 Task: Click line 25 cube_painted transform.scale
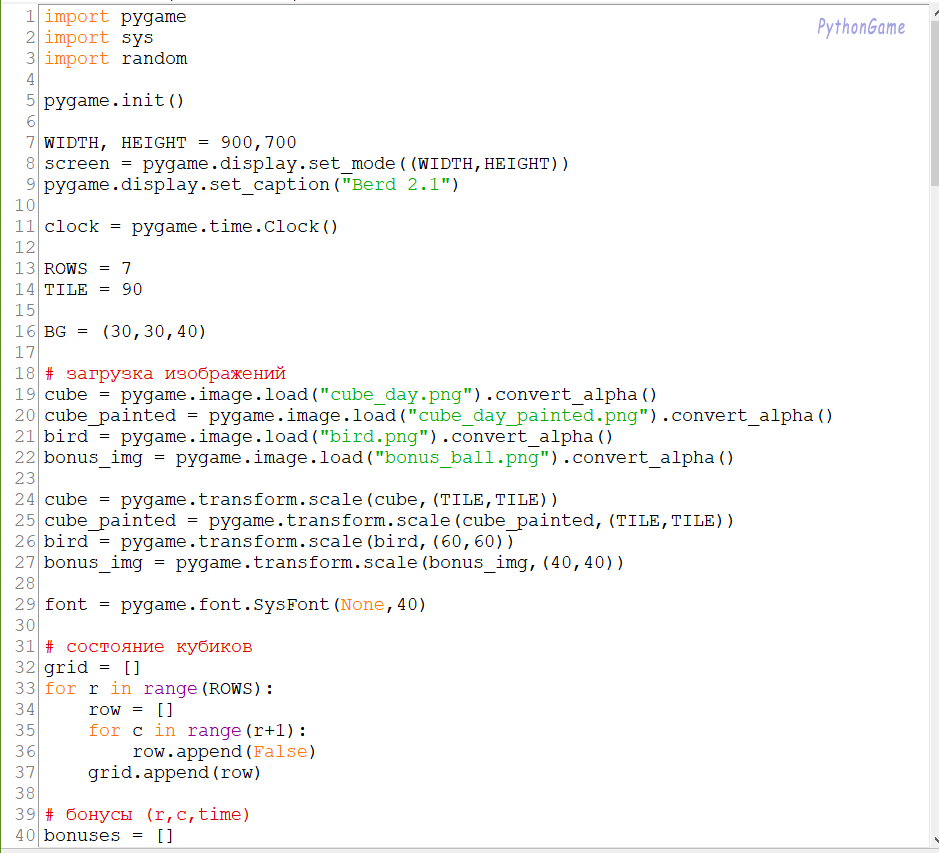(389, 521)
